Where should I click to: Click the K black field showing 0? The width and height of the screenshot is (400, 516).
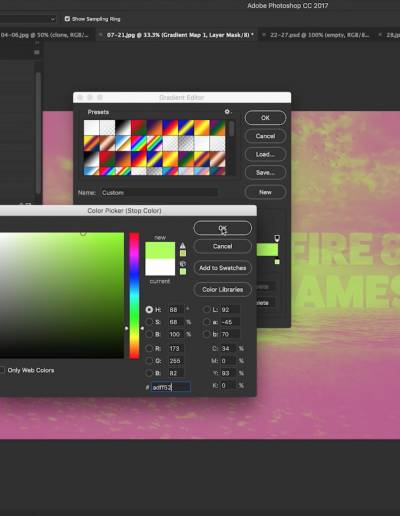click(x=228, y=385)
